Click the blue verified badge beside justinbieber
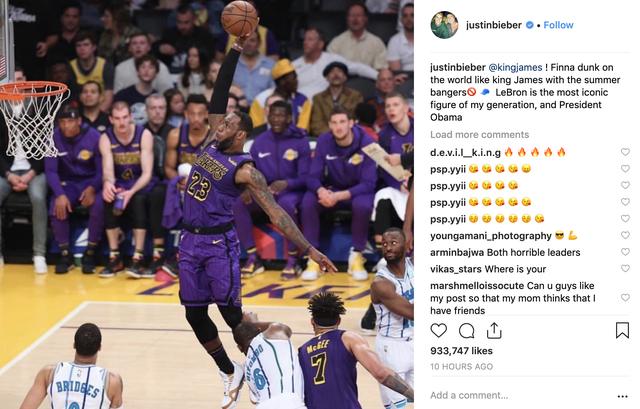Screen dimensions: 640x409 pos(529,25)
